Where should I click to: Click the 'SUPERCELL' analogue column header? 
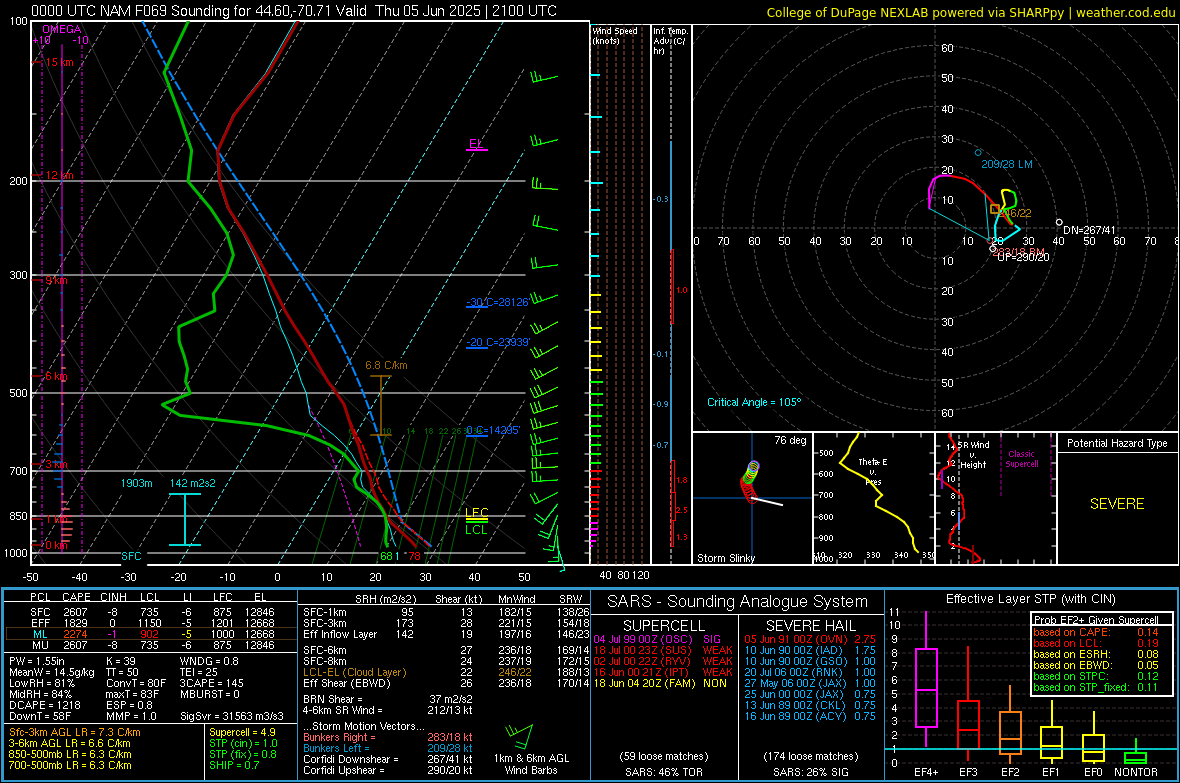[664, 626]
